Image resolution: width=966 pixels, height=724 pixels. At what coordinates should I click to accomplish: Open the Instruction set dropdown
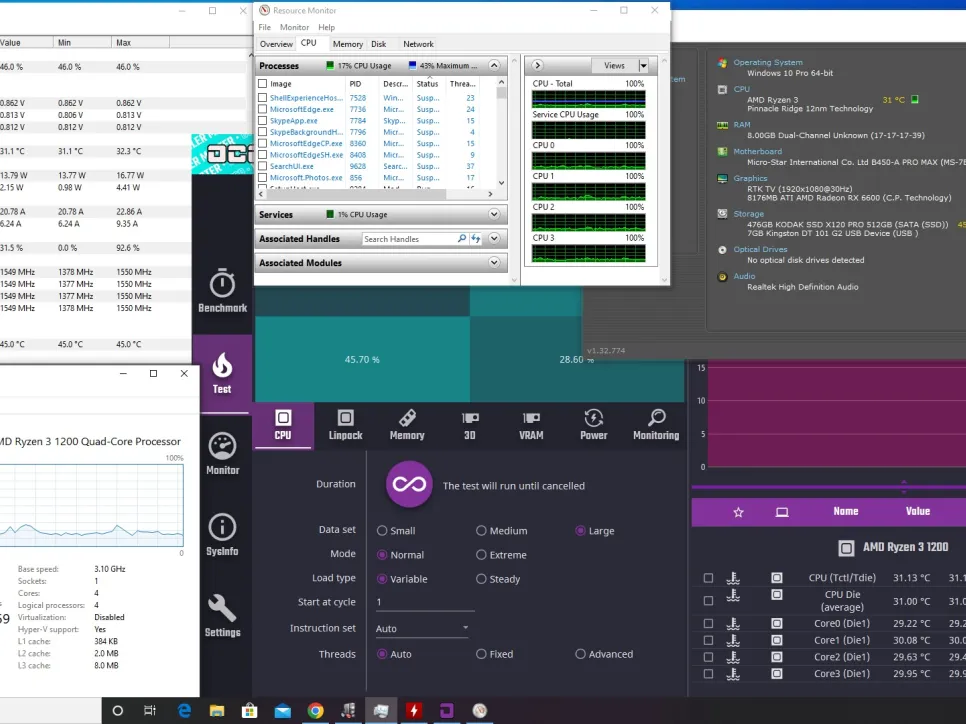(x=421, y=628)
